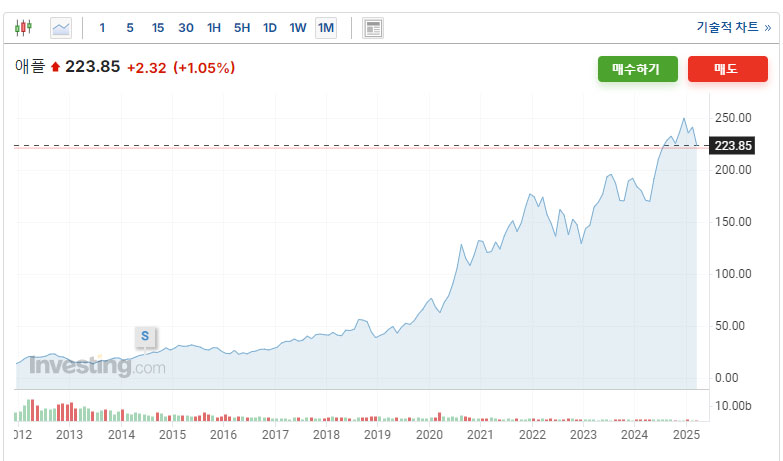
Task: Click the 2015 year axis label
Action: [x=172, y=435]
